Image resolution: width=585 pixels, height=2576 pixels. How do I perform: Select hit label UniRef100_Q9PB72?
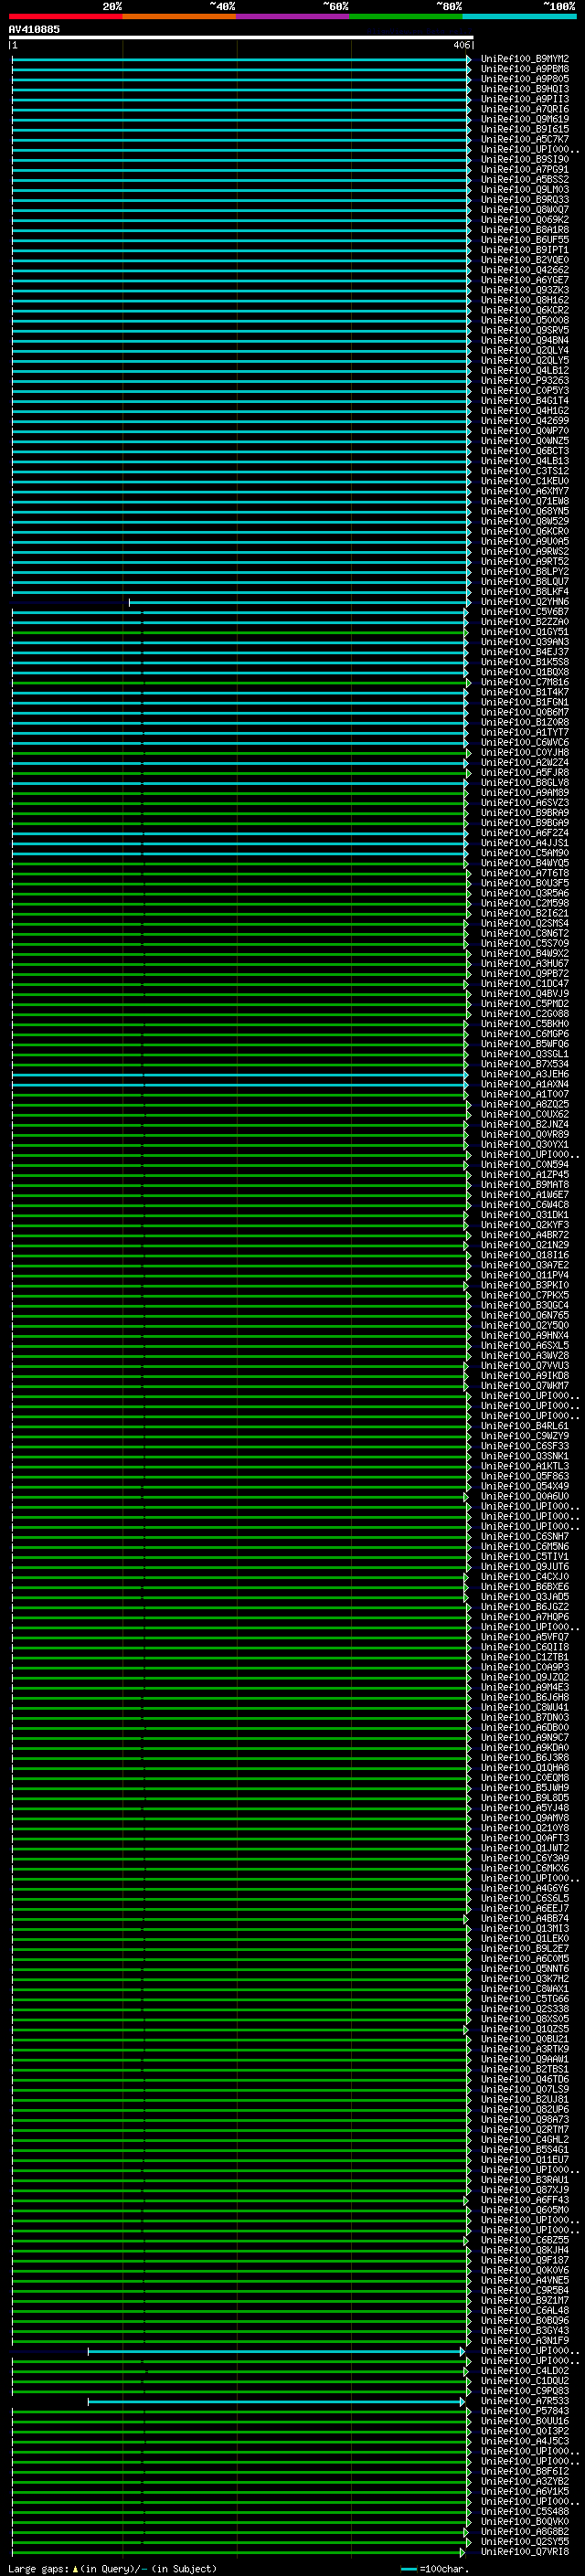[525, 973]
